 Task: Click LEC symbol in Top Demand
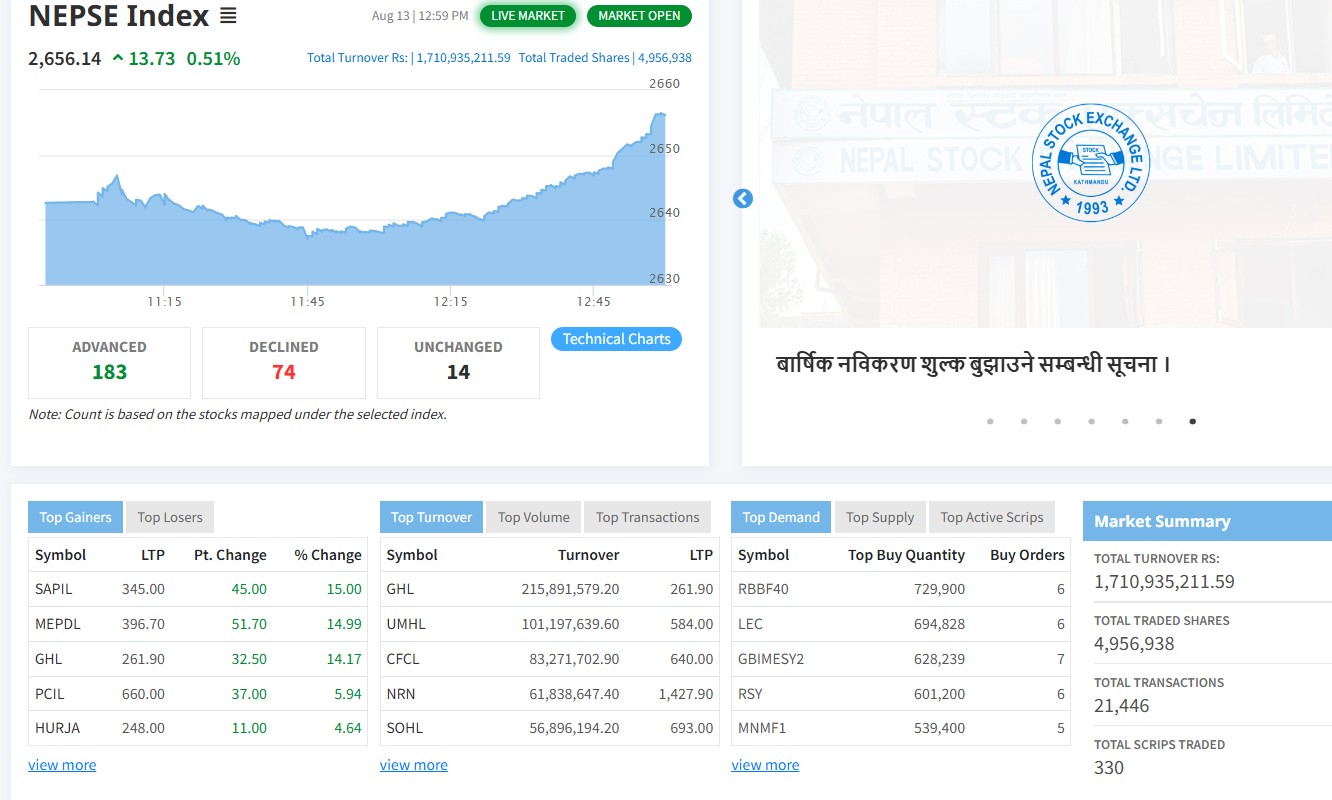tap(750, 624)
